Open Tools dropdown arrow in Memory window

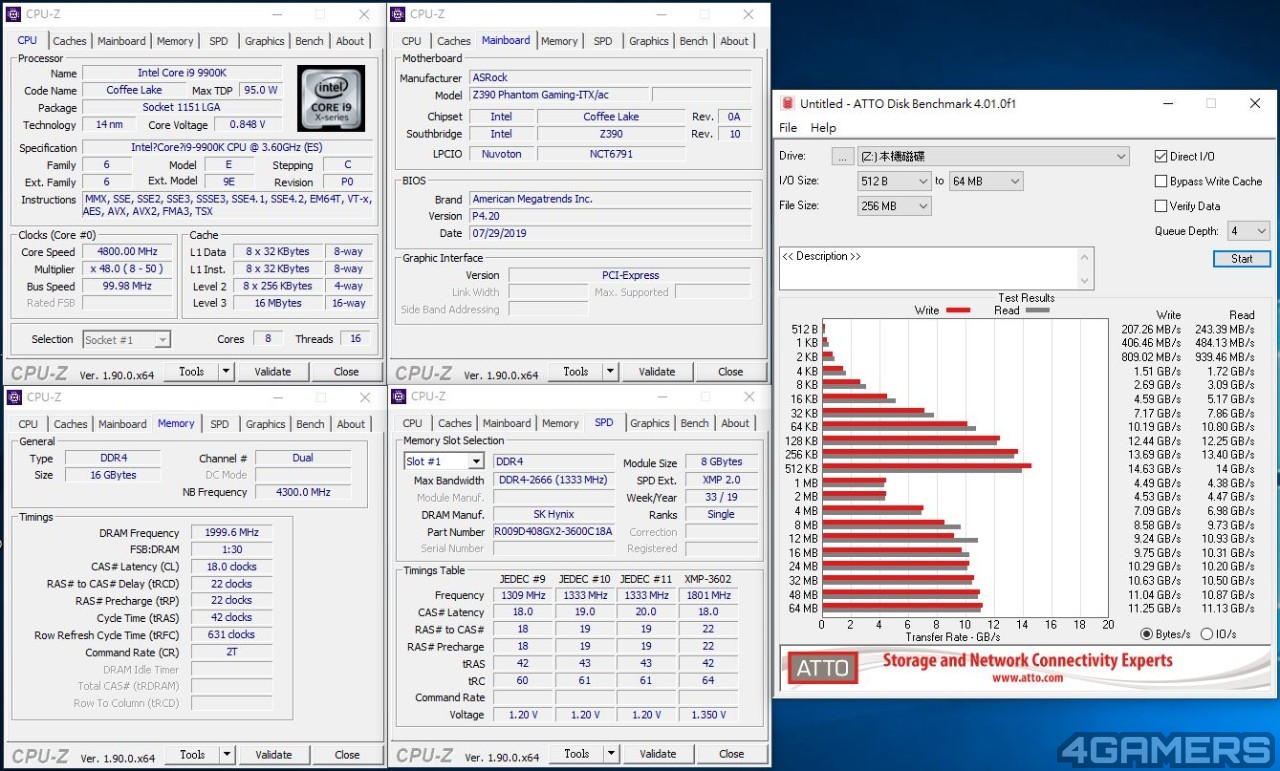pyautogui.click(x=227, y=755)
